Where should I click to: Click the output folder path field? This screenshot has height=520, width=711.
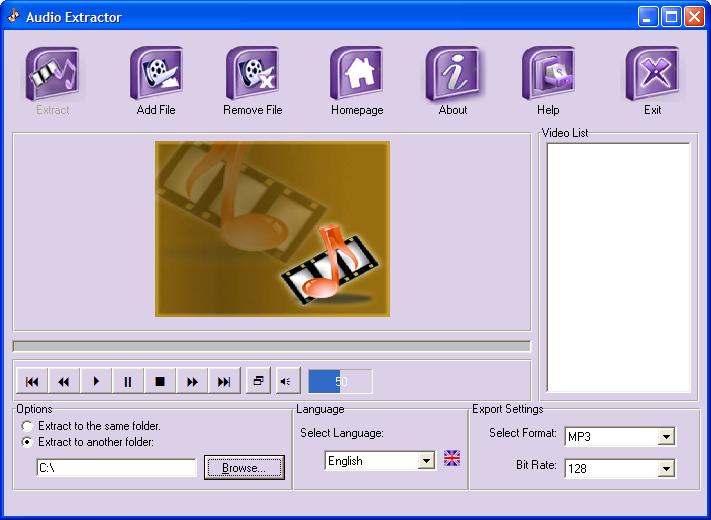(x=116, y=467)
